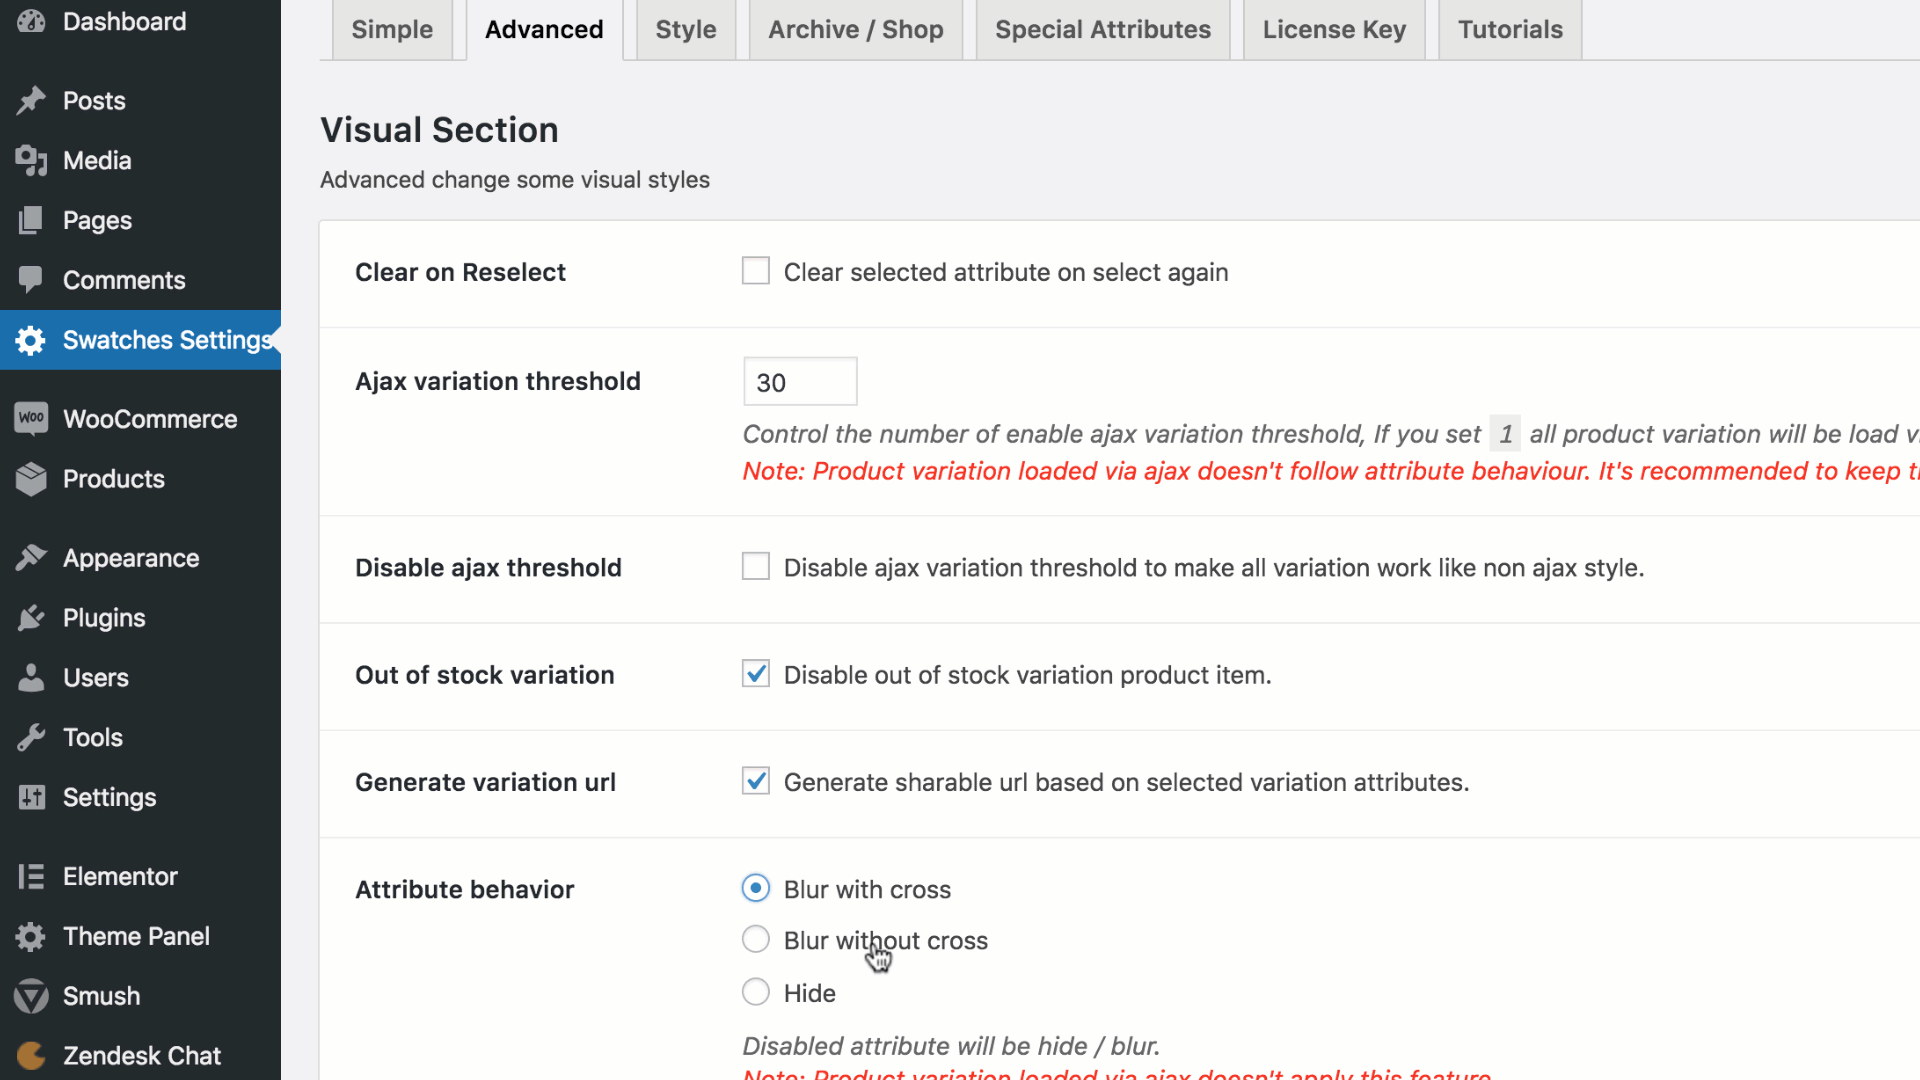The image size is (1920, 1080).
Task: Click the Products box icon
Action: tap(31, 479)
